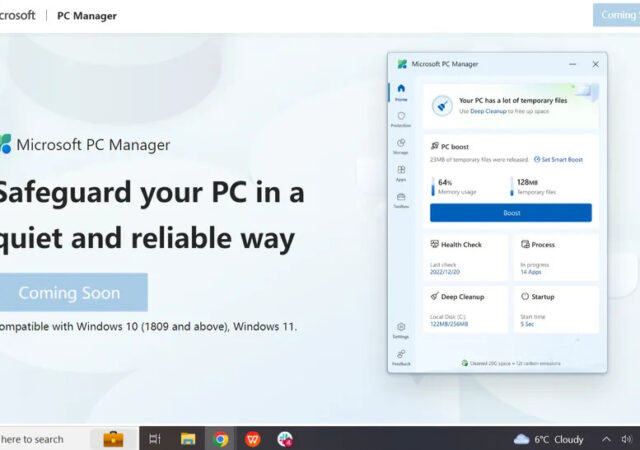This screenshot has width=640, height=450.
Task: Open File Explorer from the taskbar
Action: pyautogui.click(x=188, y=439)
